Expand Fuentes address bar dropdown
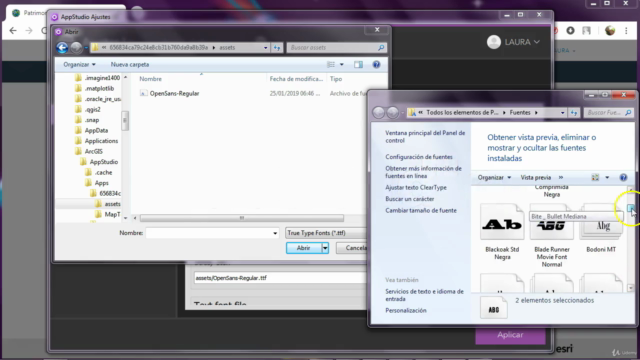Screen dimensions: 640x360 (562, 113)
